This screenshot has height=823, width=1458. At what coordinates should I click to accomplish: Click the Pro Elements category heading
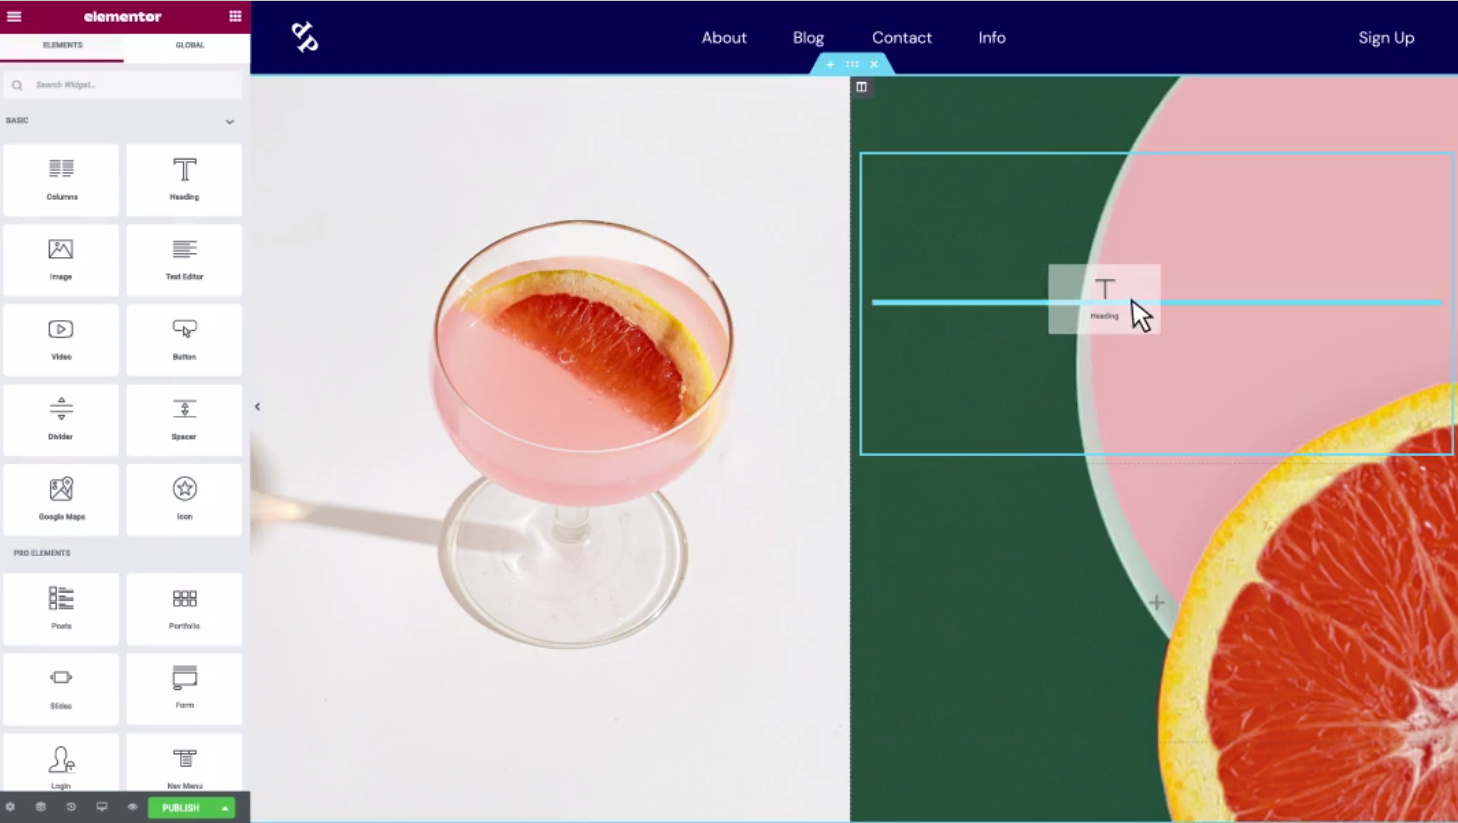click(42, 553)
